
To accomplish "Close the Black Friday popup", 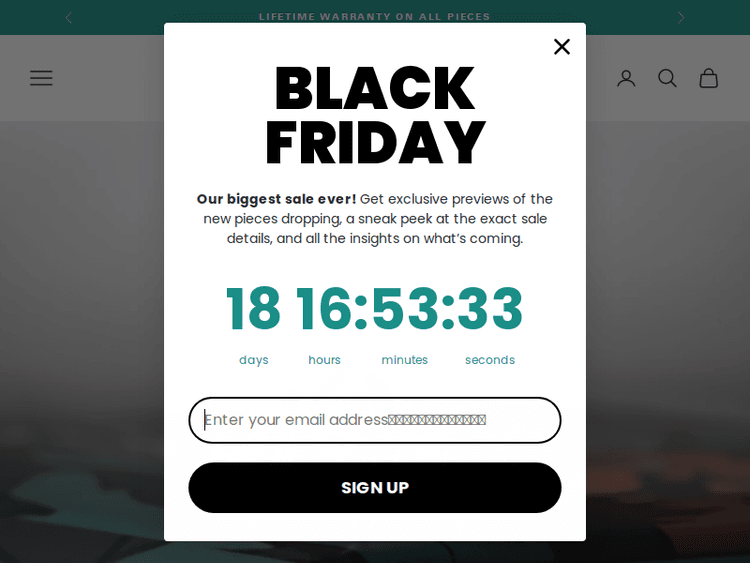I will coord(562,46).
